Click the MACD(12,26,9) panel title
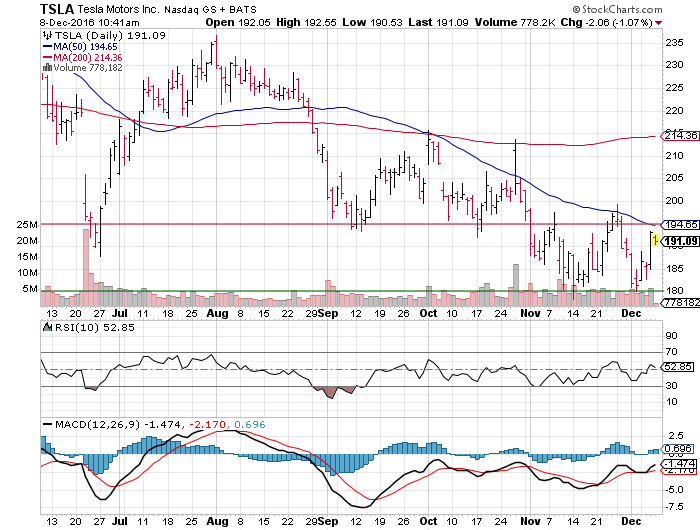The height and width of the screenshot is (530, 700). point(98,424)
